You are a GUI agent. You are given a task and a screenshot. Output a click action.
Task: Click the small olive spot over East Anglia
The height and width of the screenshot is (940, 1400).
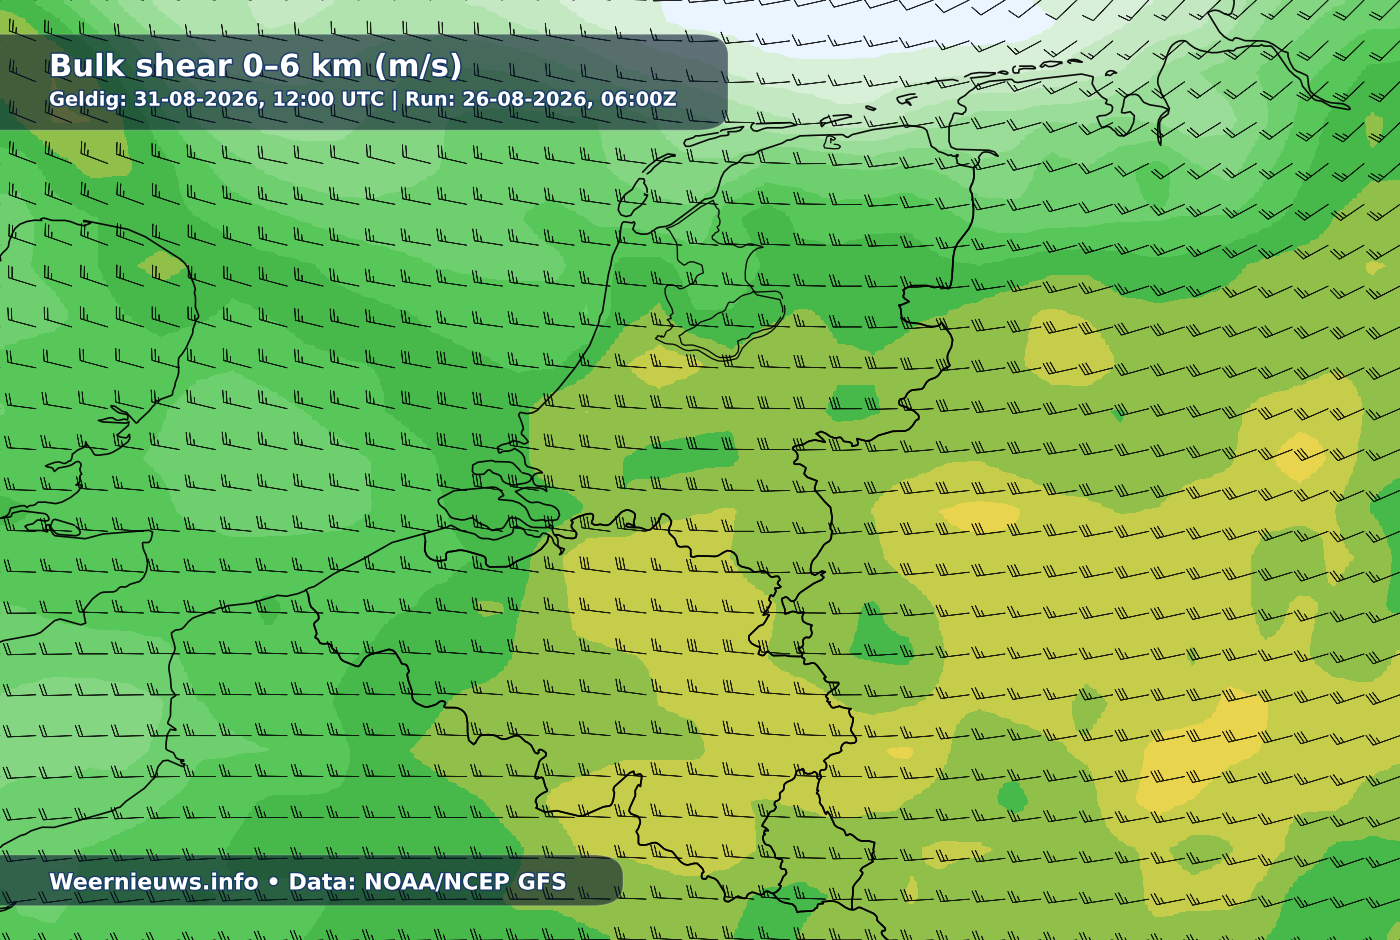(x=162, y=265)
